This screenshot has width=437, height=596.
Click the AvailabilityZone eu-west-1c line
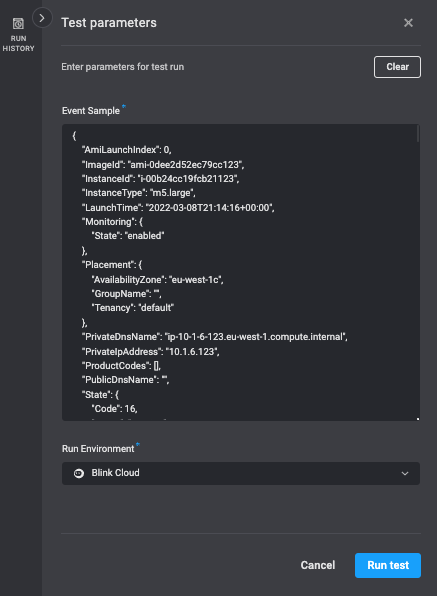tap(157, 280)
